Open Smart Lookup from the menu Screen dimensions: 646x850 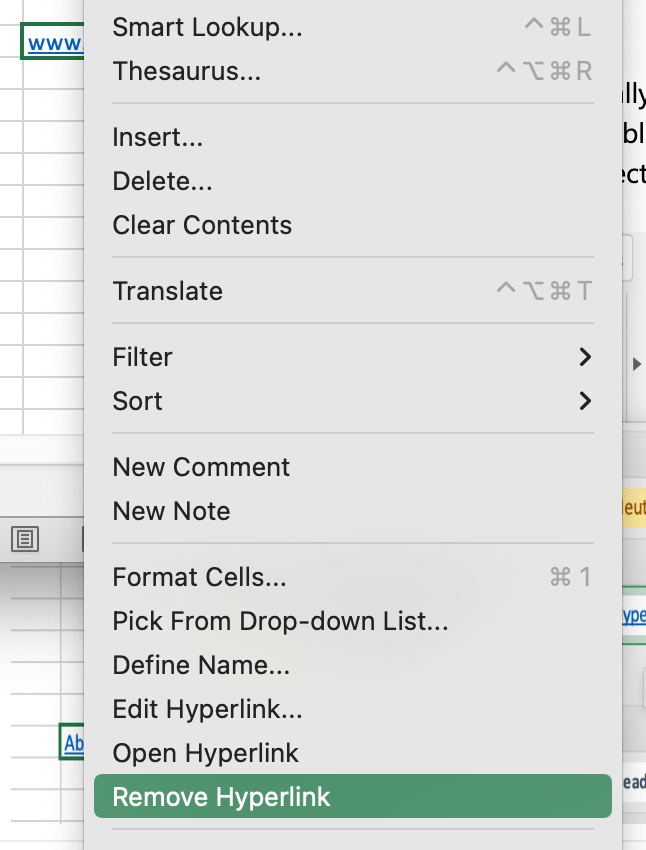[x=207, y=27]
